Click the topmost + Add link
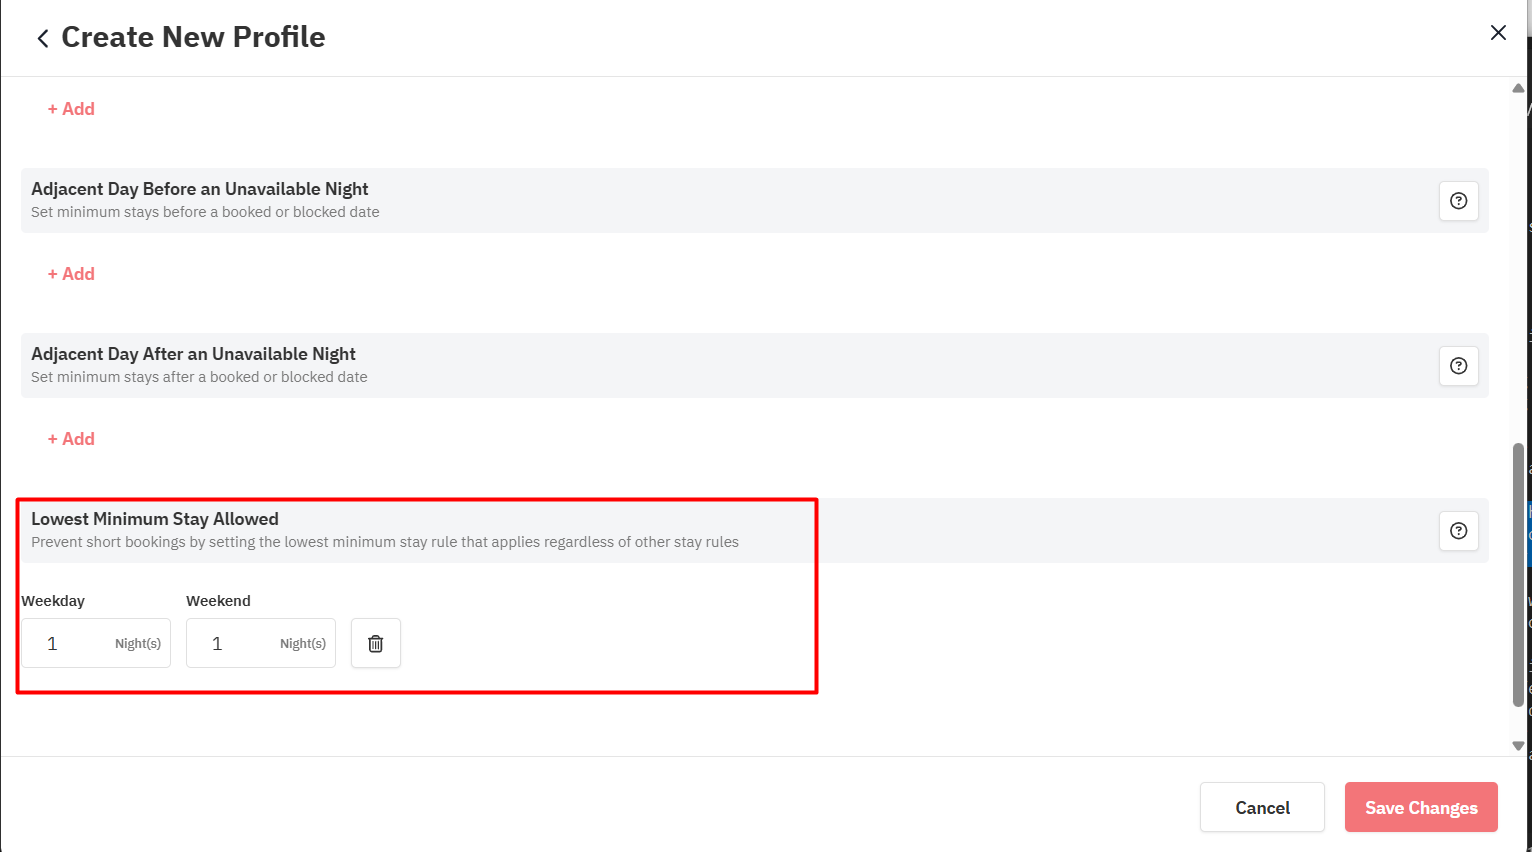 [x=71, y=109]
